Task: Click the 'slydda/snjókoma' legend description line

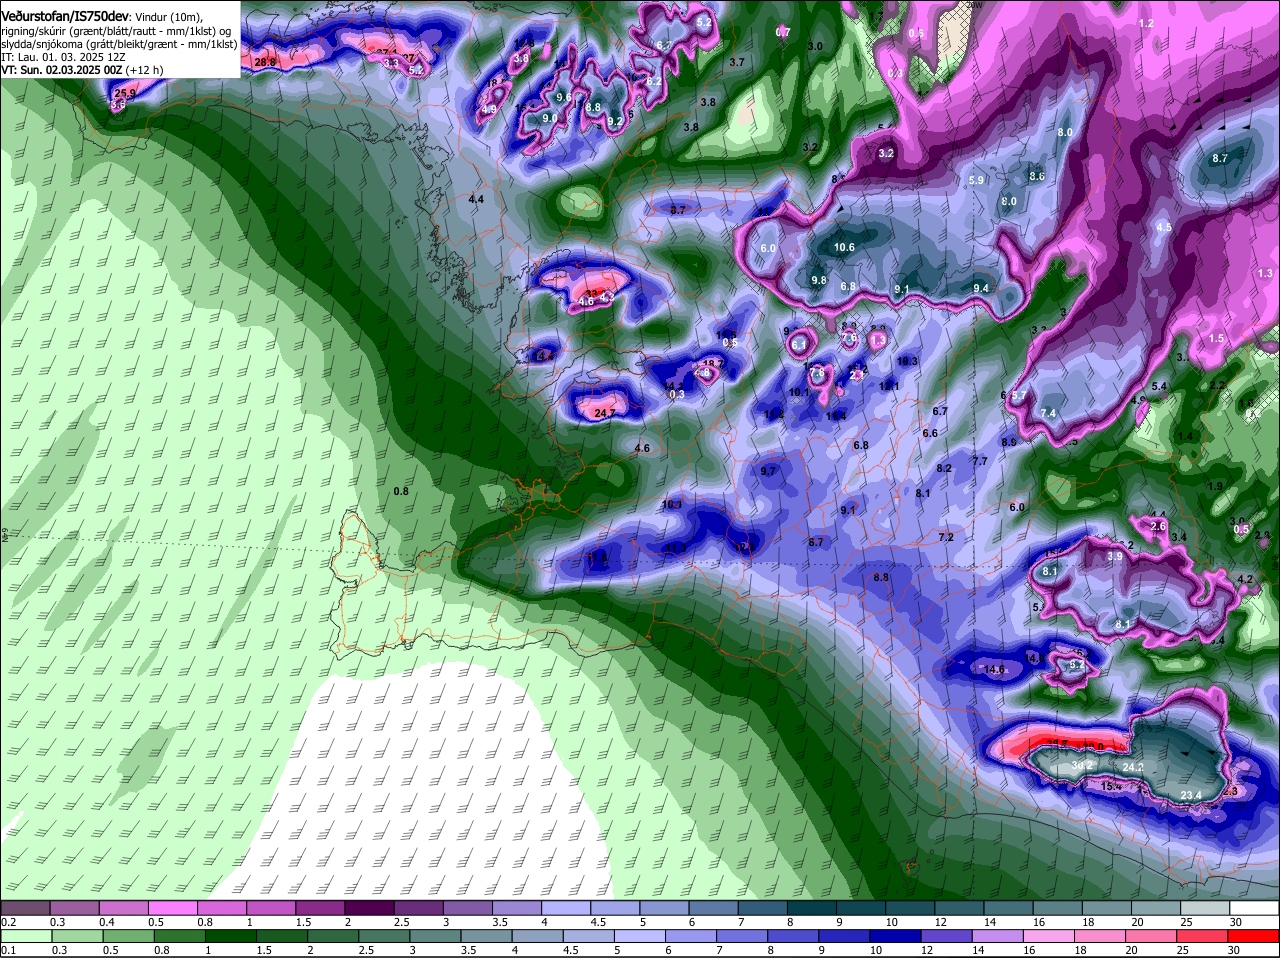Action: tap(118, 44)
